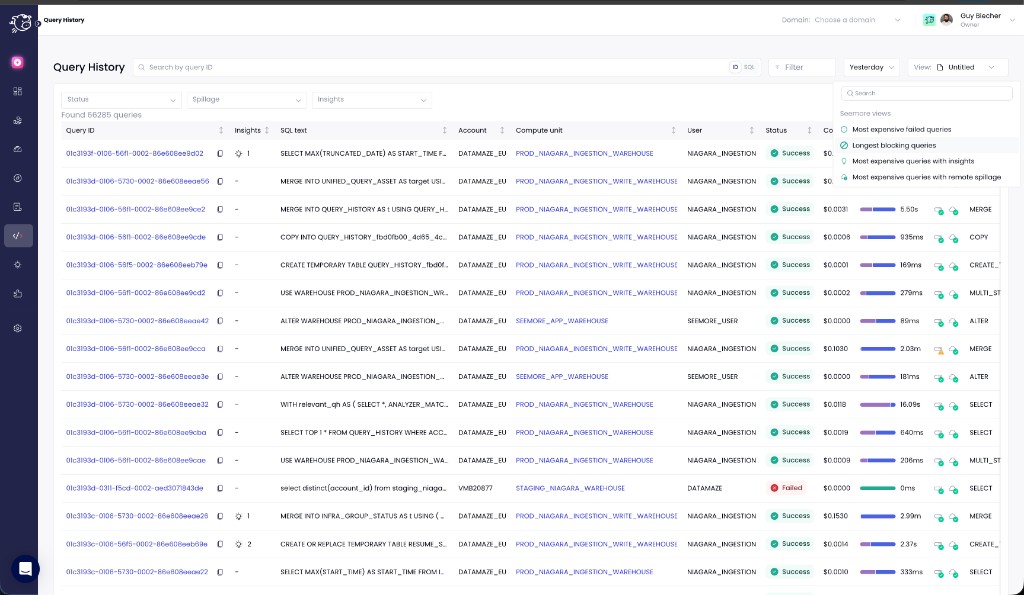This screenshot has width=1024, height=595.
Task: Switch search mode to SQL
Action: pos(749,67)
